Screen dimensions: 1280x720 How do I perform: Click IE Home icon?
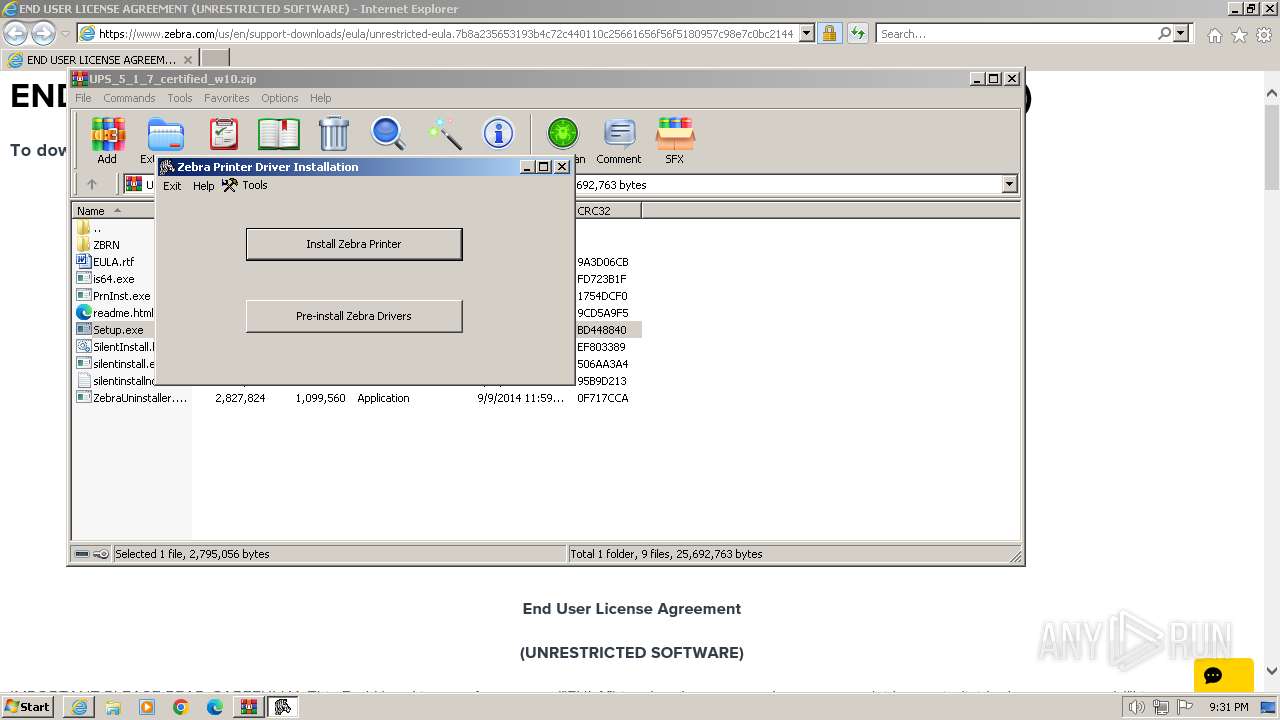click(x=1214, y=35)
